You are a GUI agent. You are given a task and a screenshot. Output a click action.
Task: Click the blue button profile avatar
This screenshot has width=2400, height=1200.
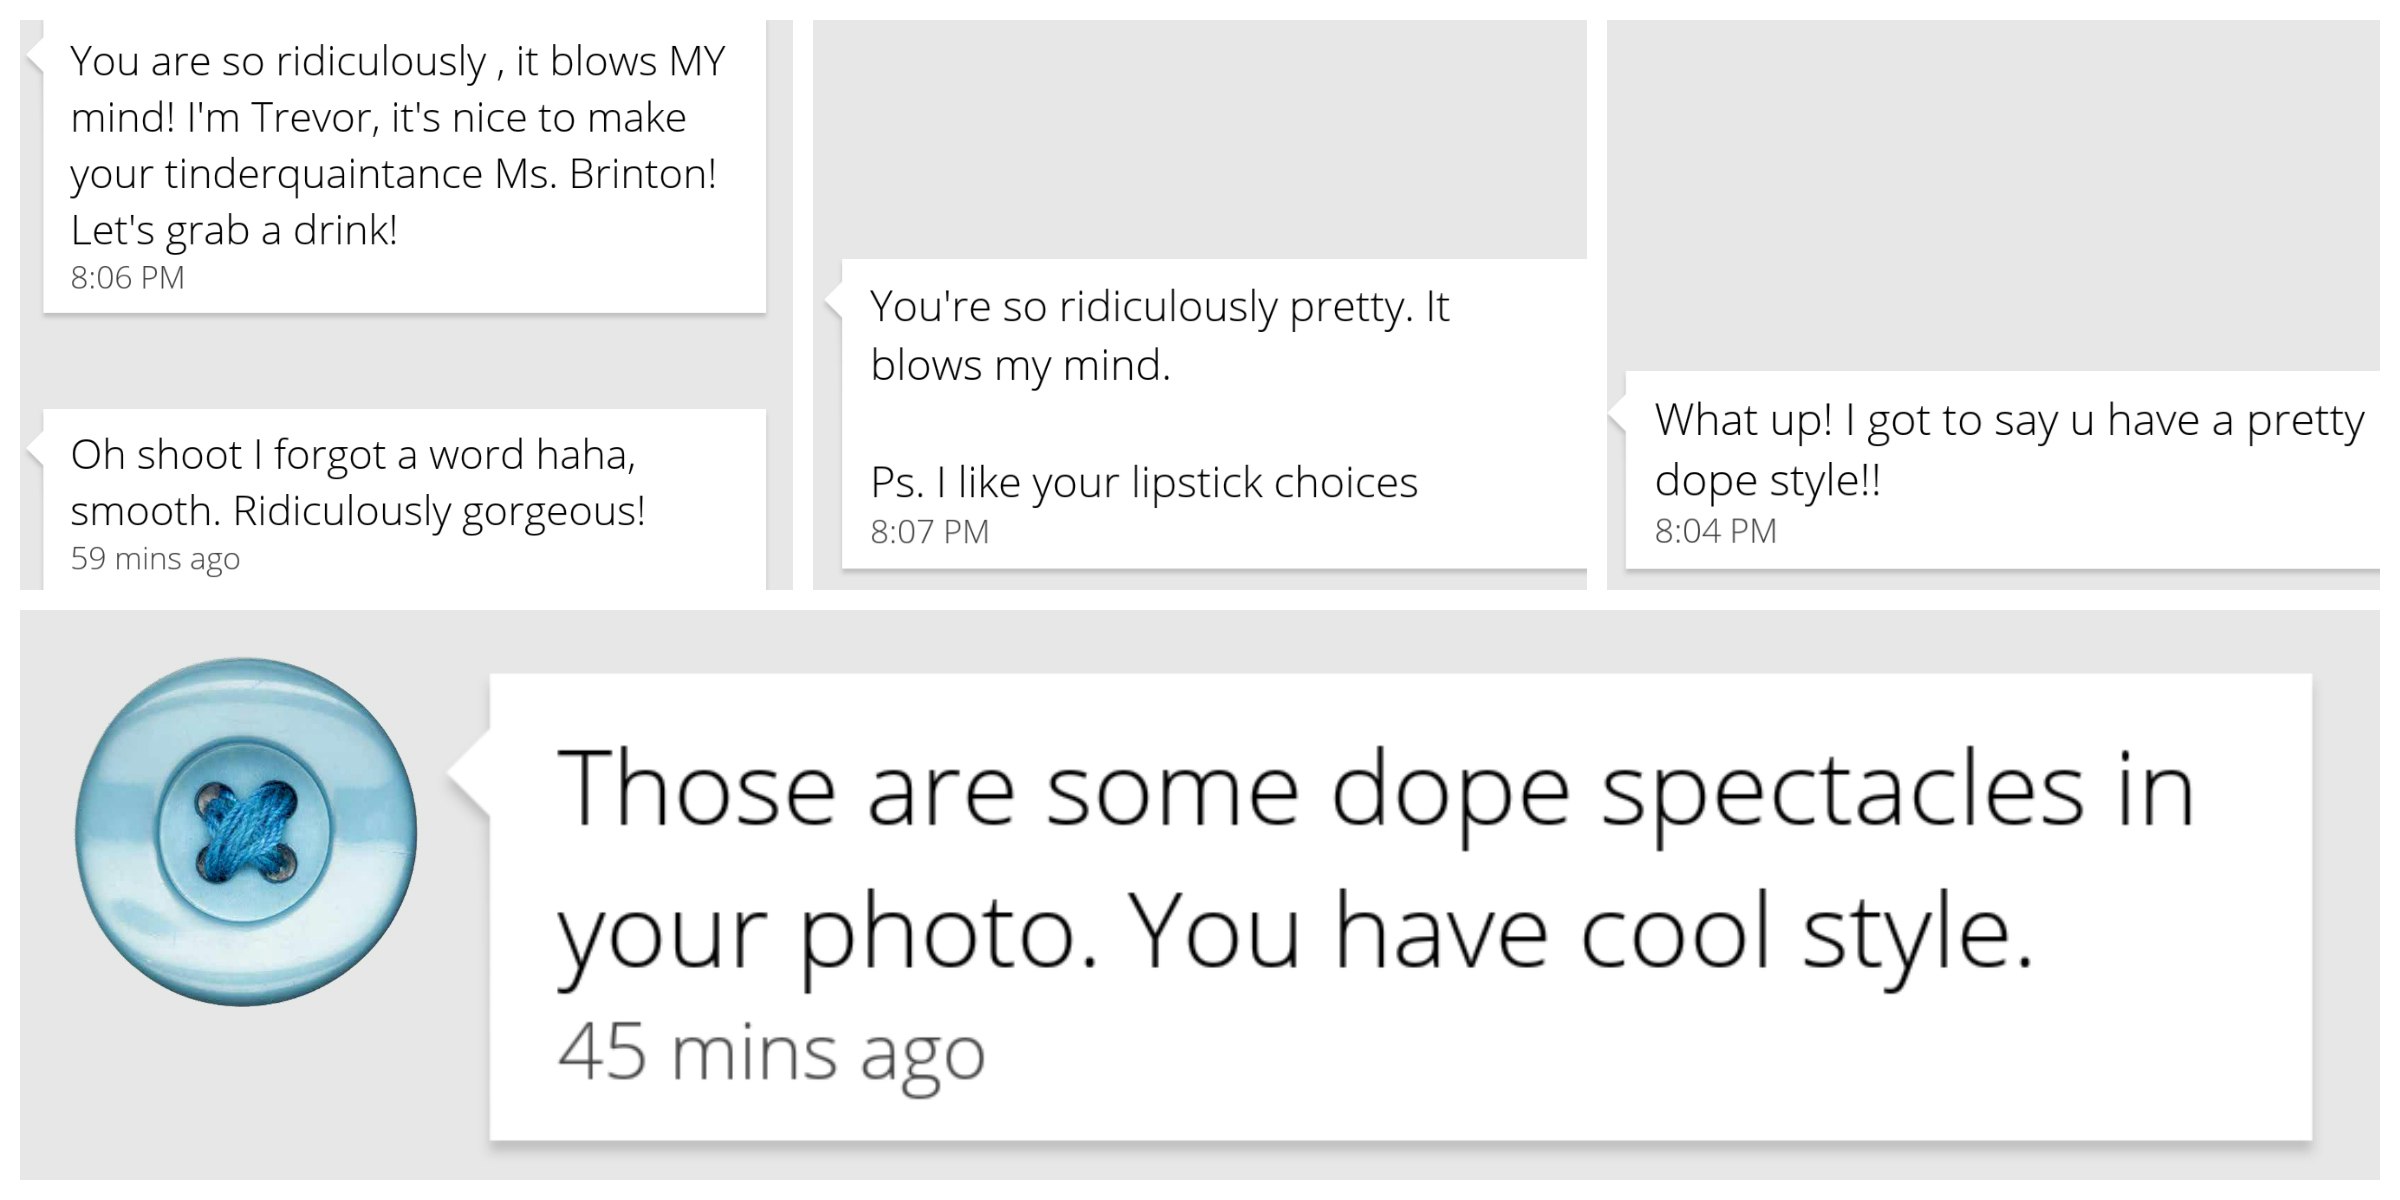(246, 832)
